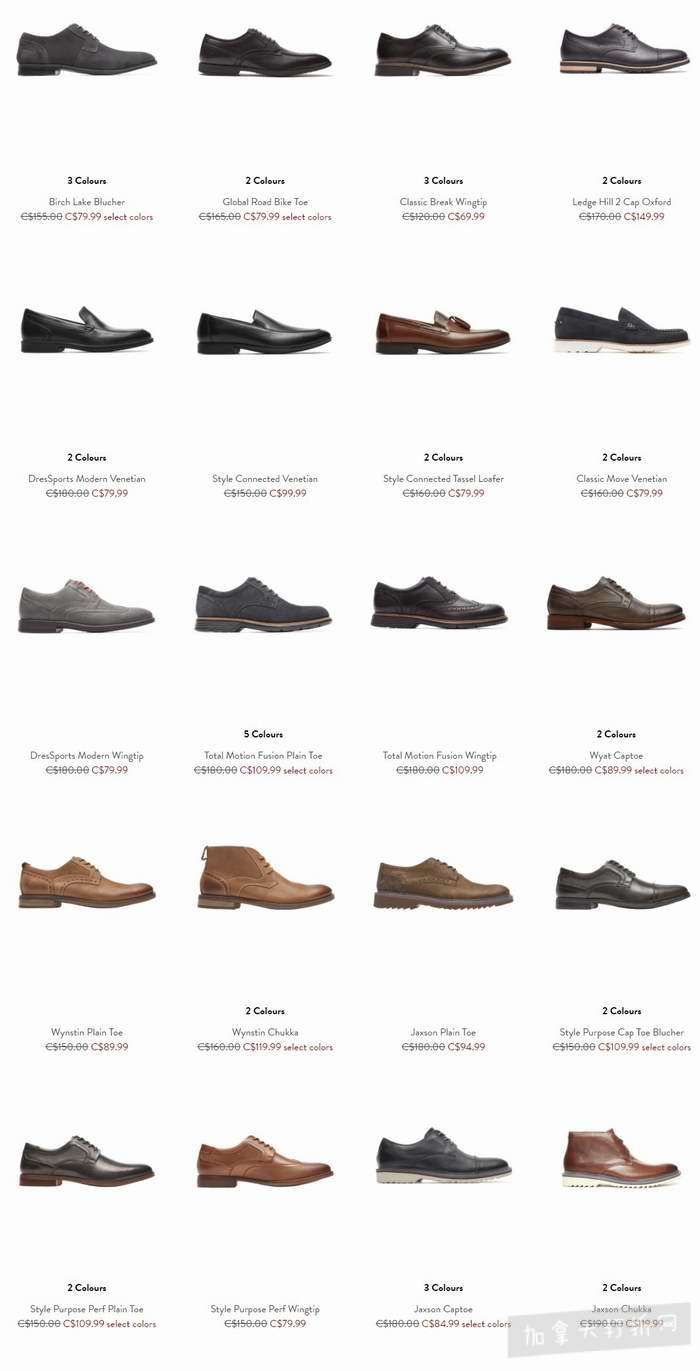Click the Jaxson Chukka brown boot photo

coord(622,1157)
